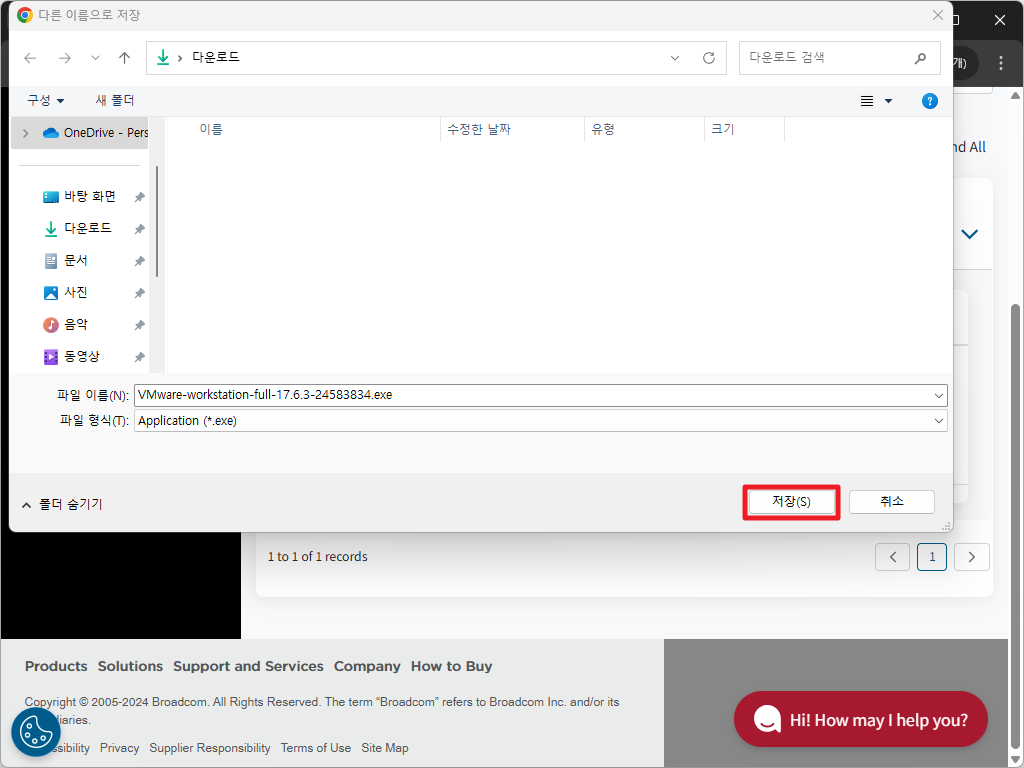Open Supplier Responsibility footer link

click(210, 748)
